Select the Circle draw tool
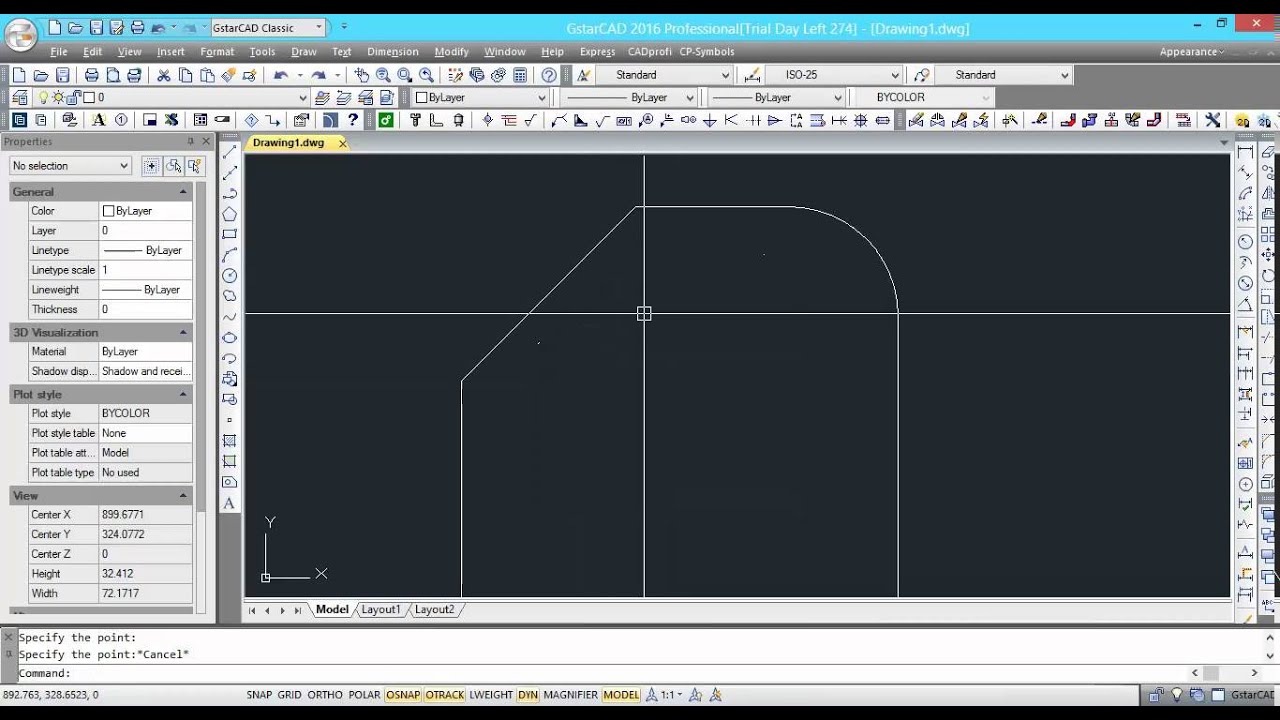This screenshot has width=1280, height=720. tap(230, 276)
